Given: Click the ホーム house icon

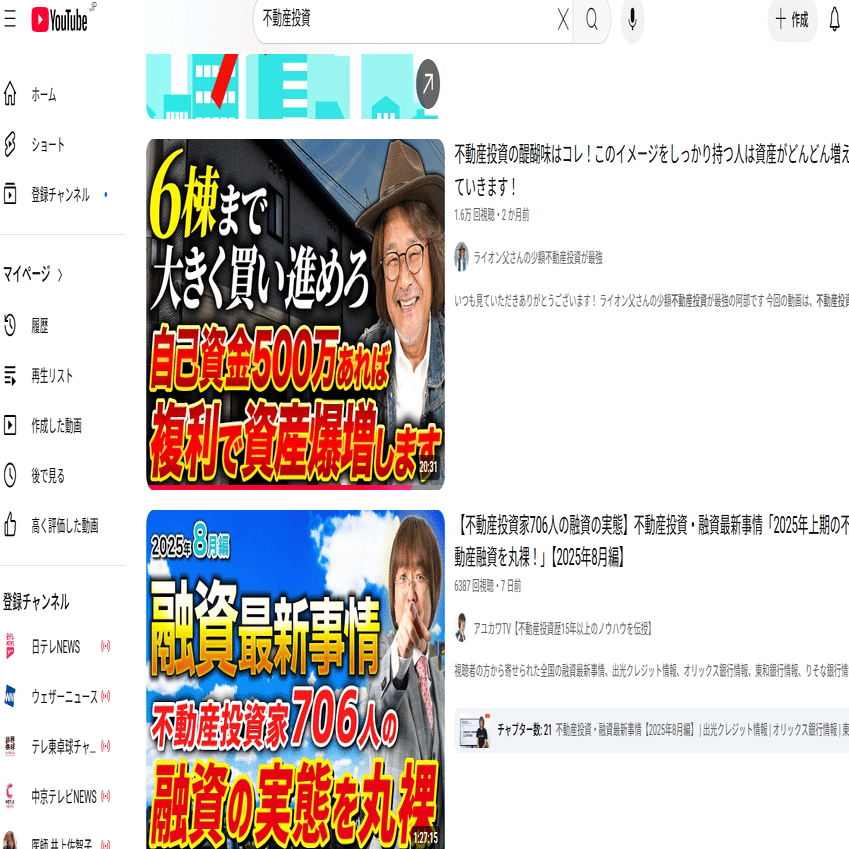Looking at the screenshot, I should (10, 94).
